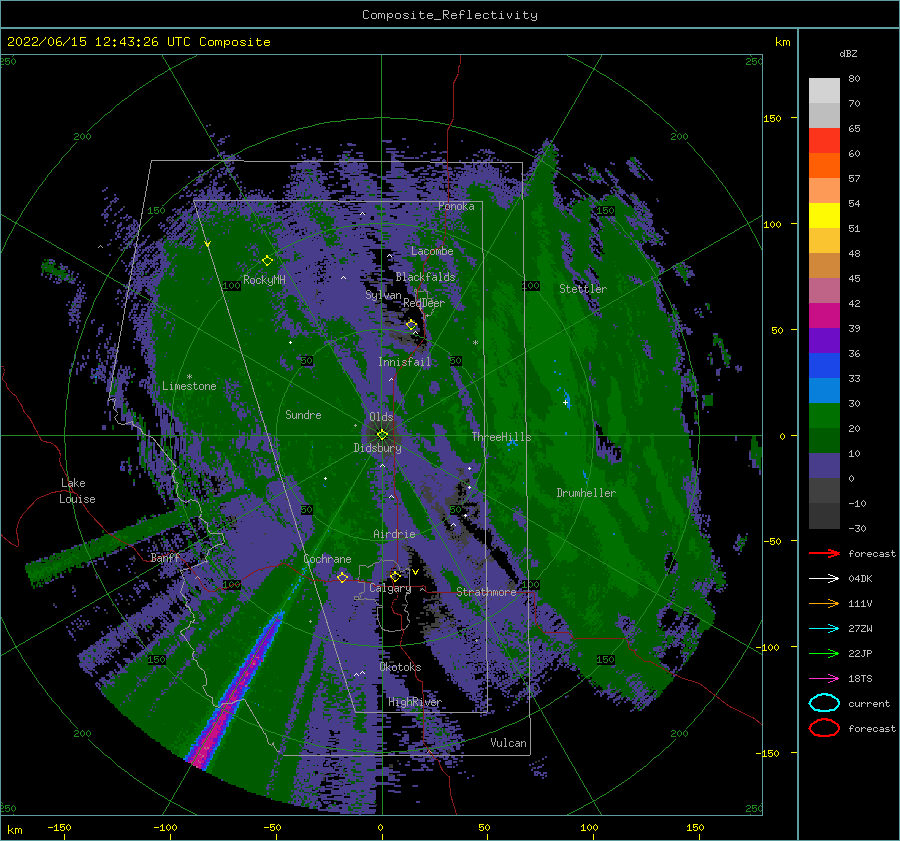Click the 2022/06/15 12:43:26 UTC timestamp

coord(138,42)
